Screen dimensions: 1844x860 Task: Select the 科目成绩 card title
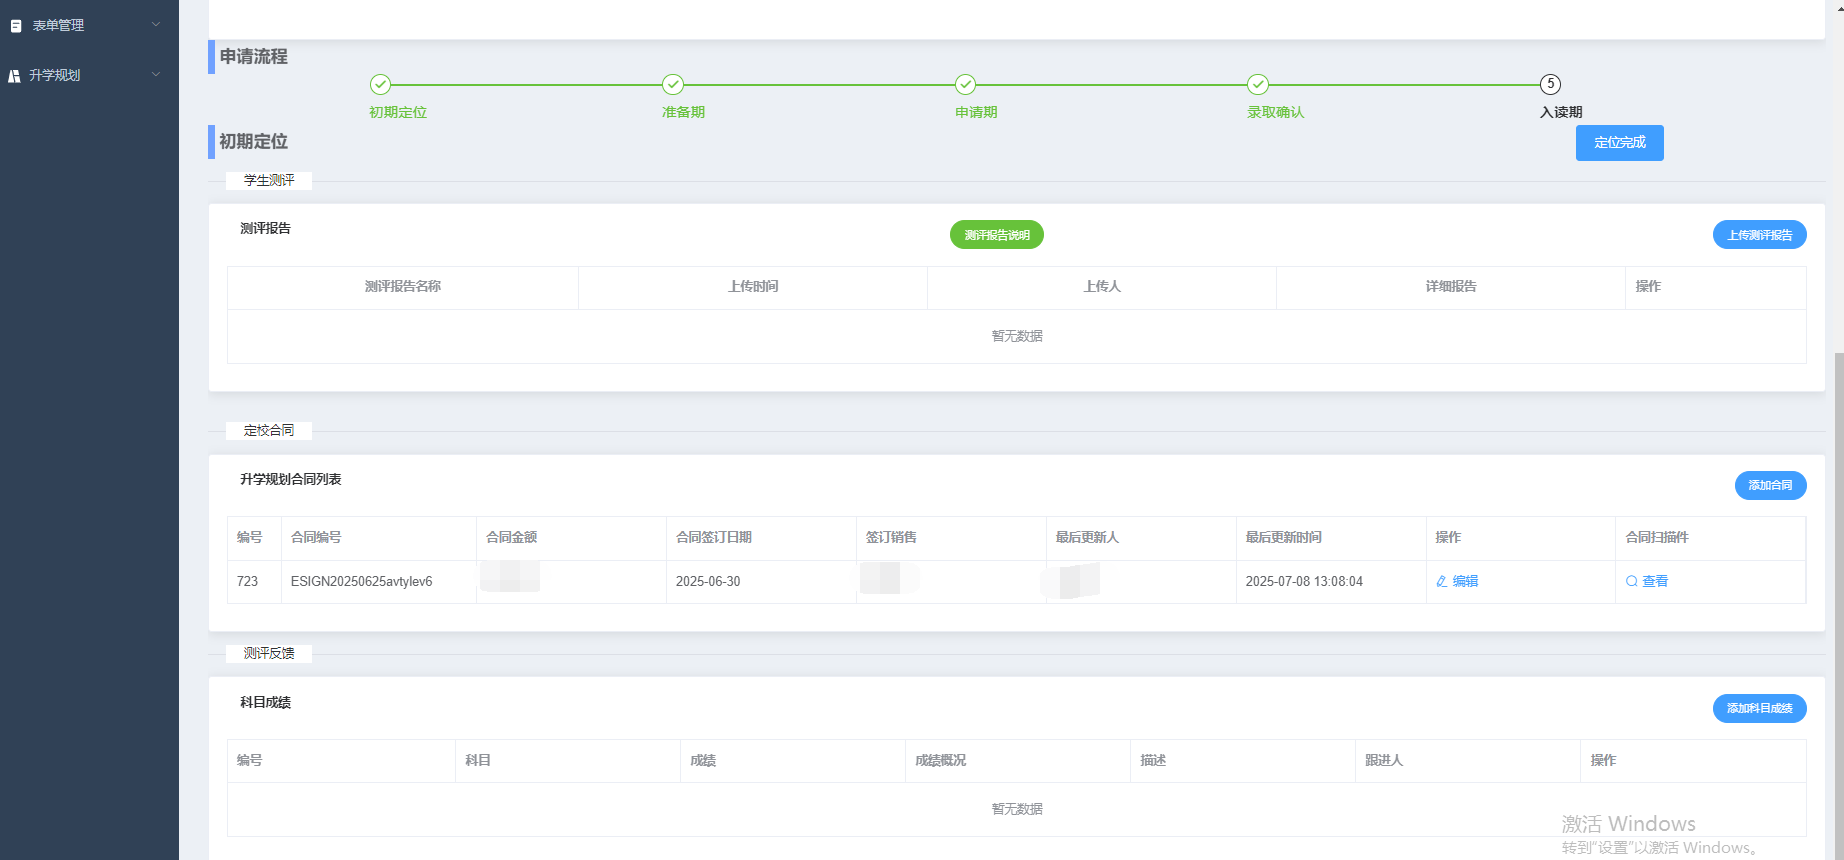coord(265,702)
